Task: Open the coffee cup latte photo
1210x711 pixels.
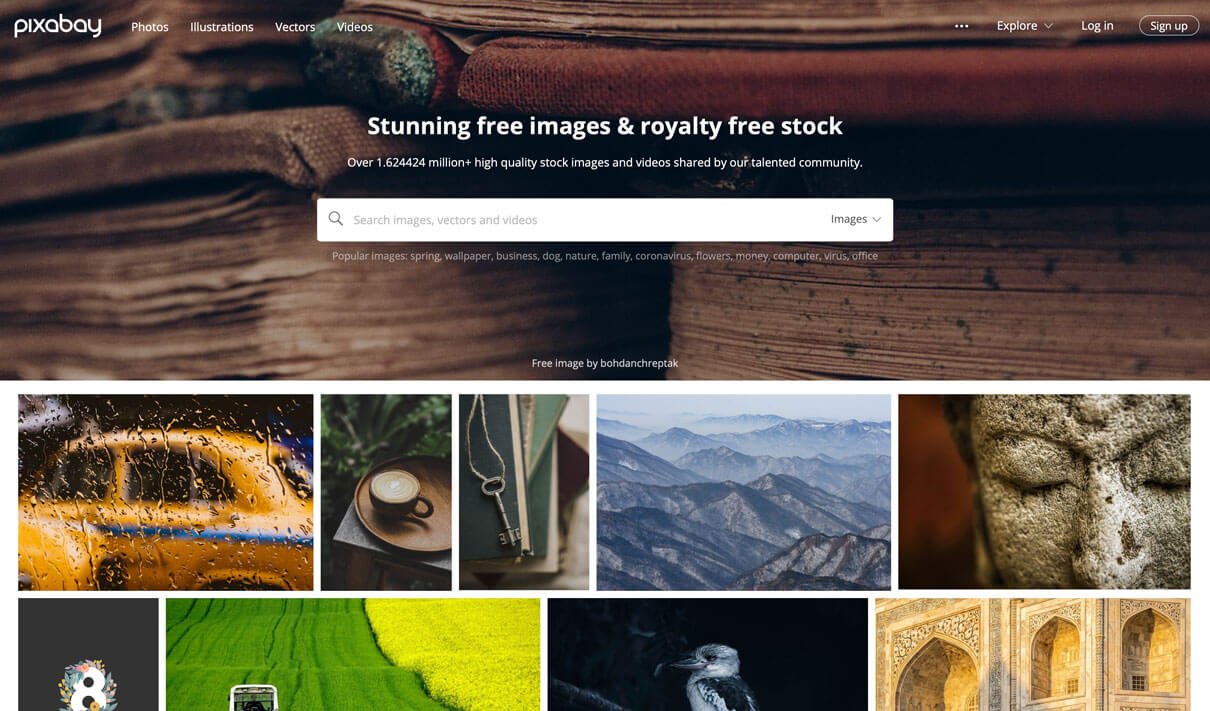Action: (x=386, y=492)
